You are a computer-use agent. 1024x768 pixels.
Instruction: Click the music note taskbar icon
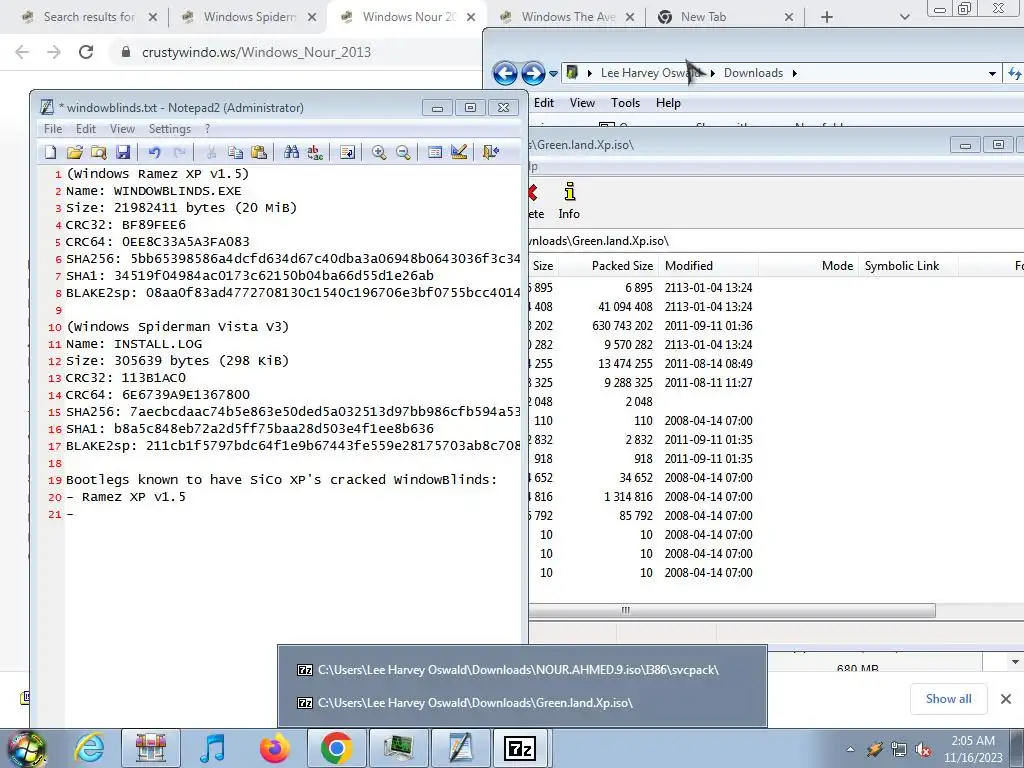tap(212, 748)
